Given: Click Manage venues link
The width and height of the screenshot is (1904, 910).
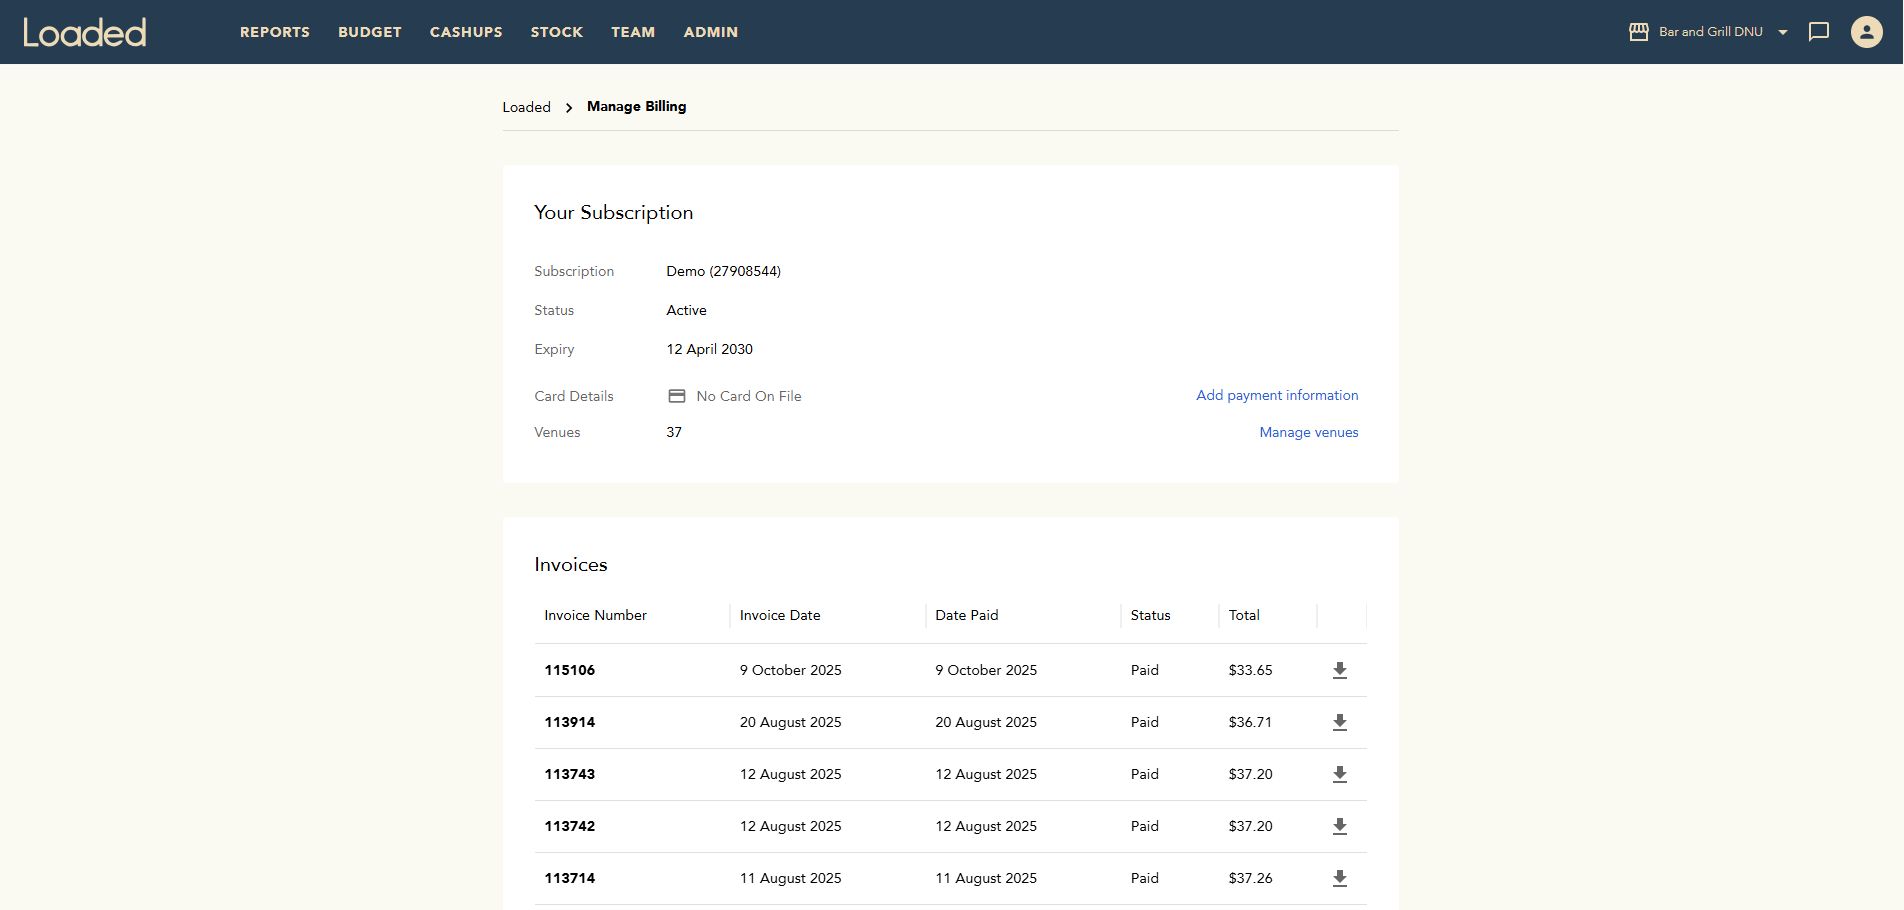Looking at the screenshot, I should [1309, 432].
